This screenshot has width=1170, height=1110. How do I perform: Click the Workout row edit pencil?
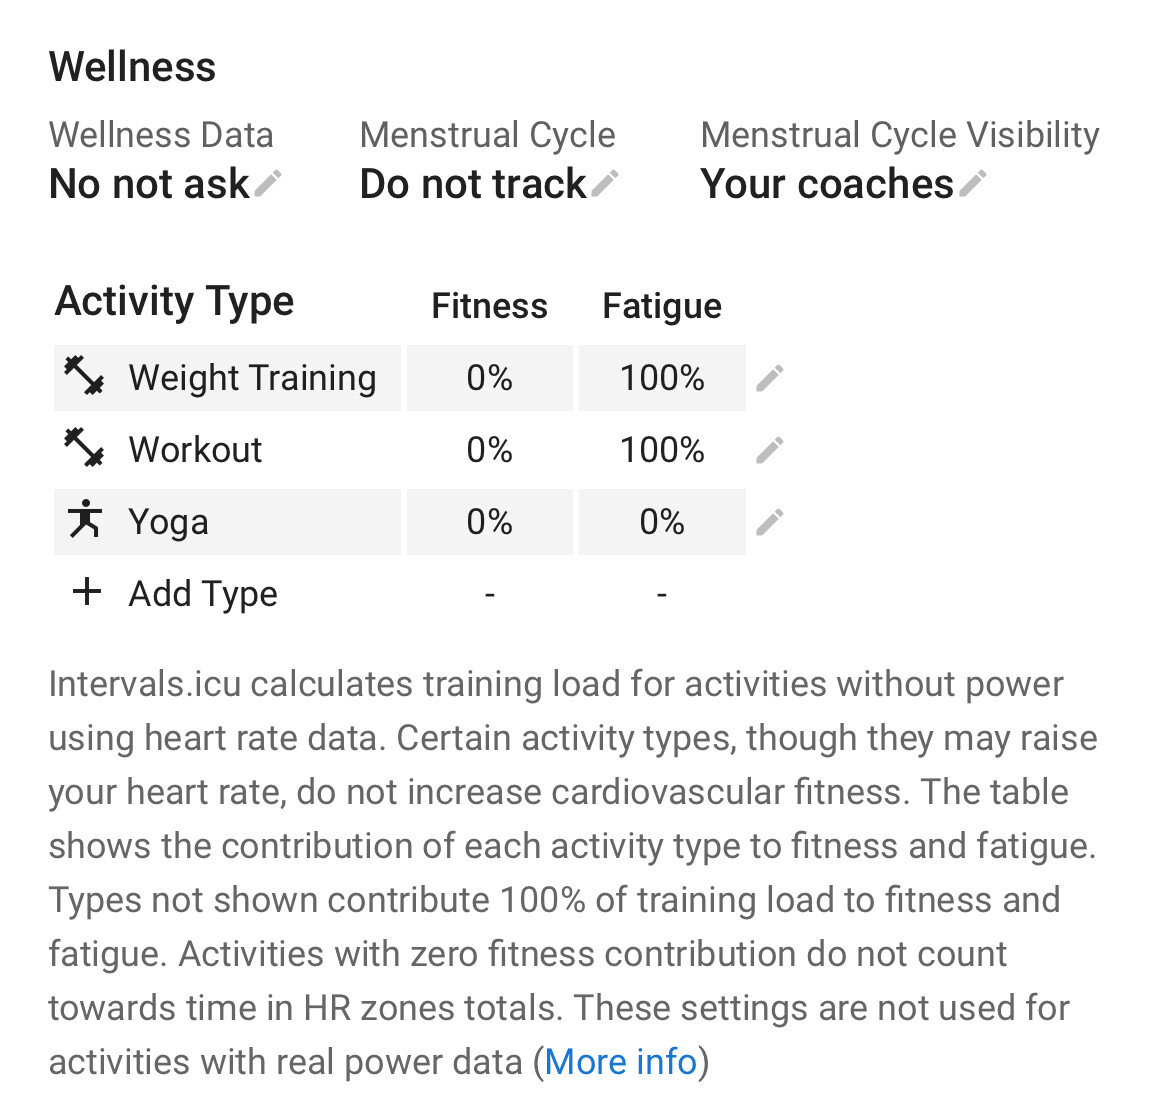pos(770,450)
